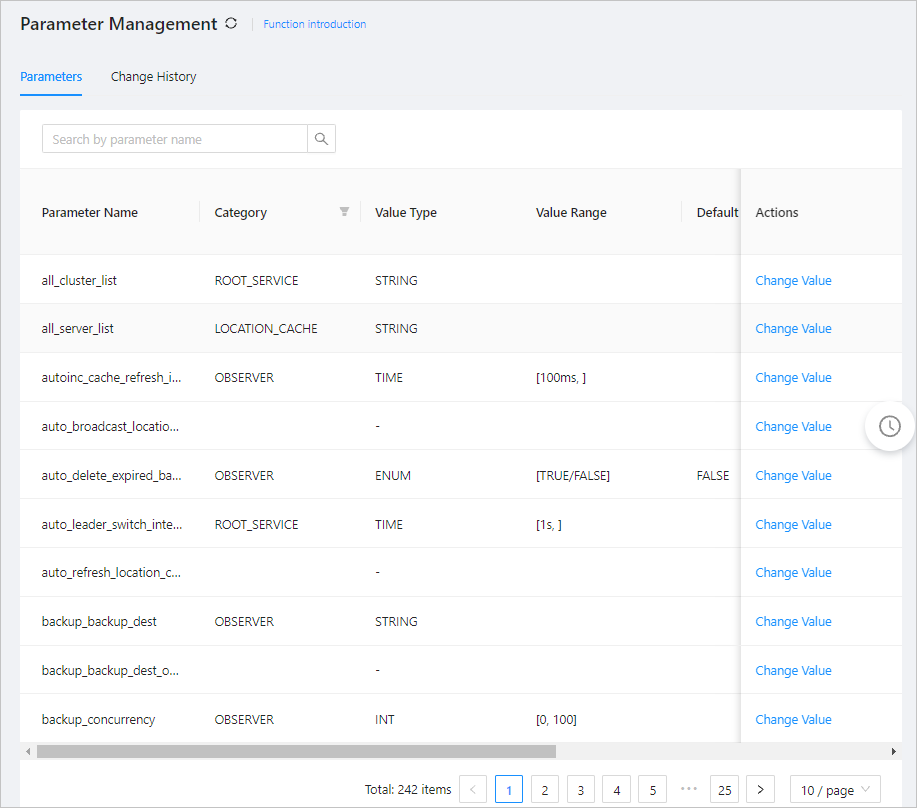Click the refresh icon beside Parameter Management

pyautogui.click(x=231, y=24)
